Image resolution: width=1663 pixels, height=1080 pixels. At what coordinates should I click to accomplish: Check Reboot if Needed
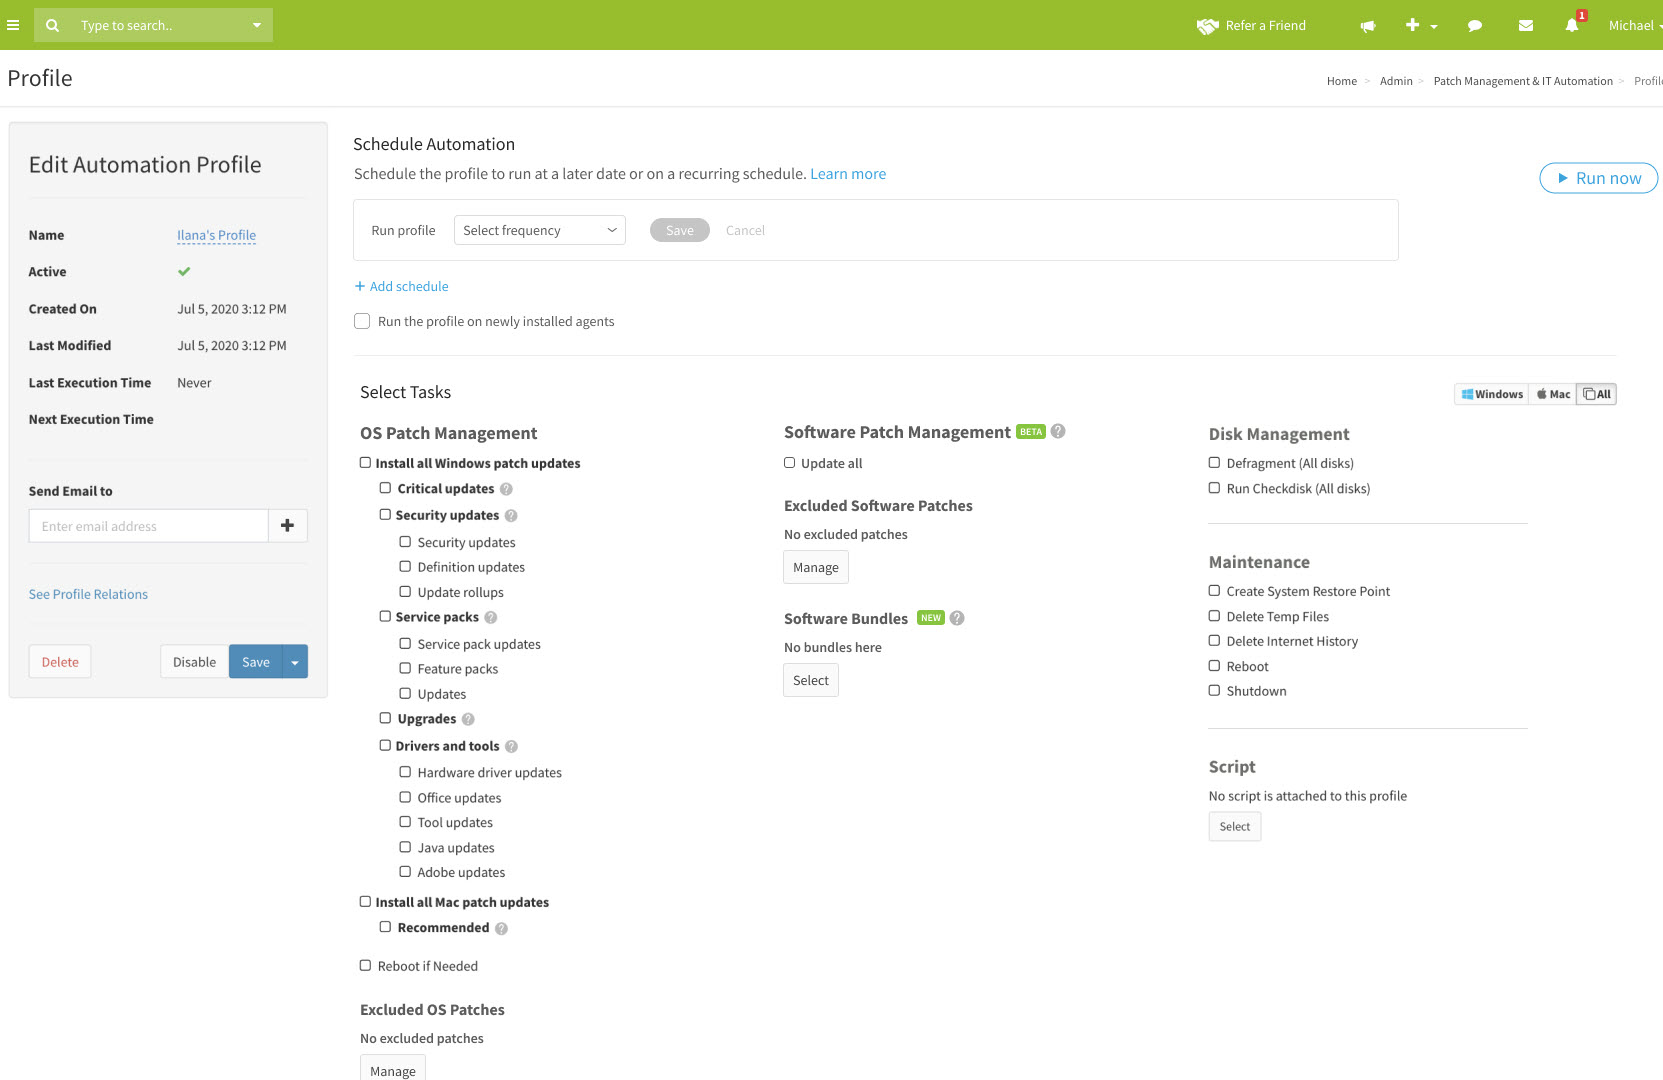(366, 965)
